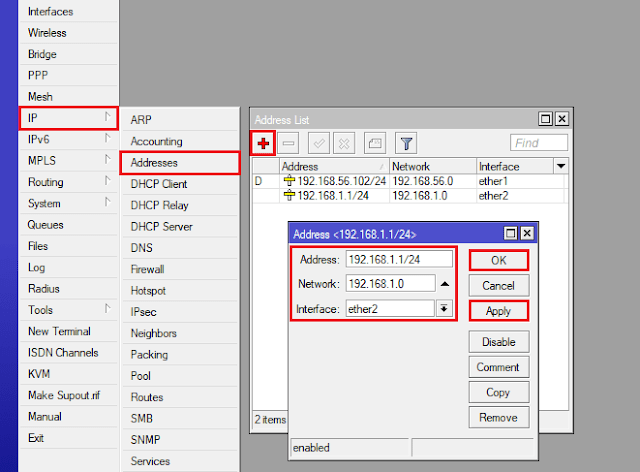Open the Wireless menu
The width and height of the screenshot is (640, 472).
69,33
